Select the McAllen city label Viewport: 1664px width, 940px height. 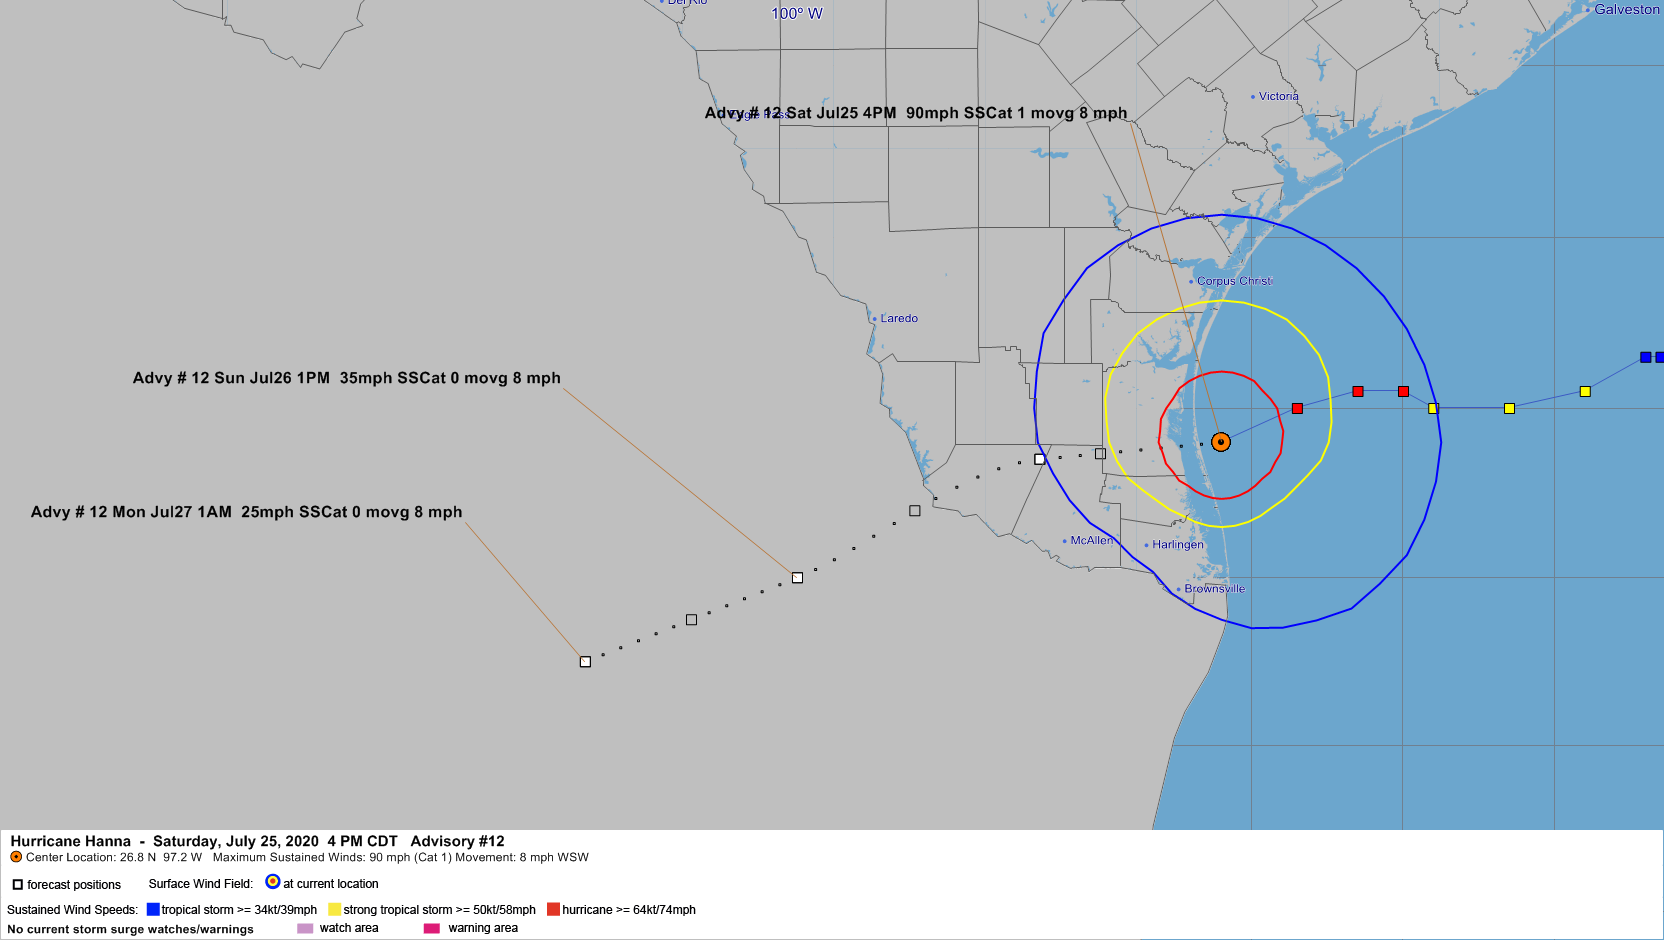tap(1091, 540)
